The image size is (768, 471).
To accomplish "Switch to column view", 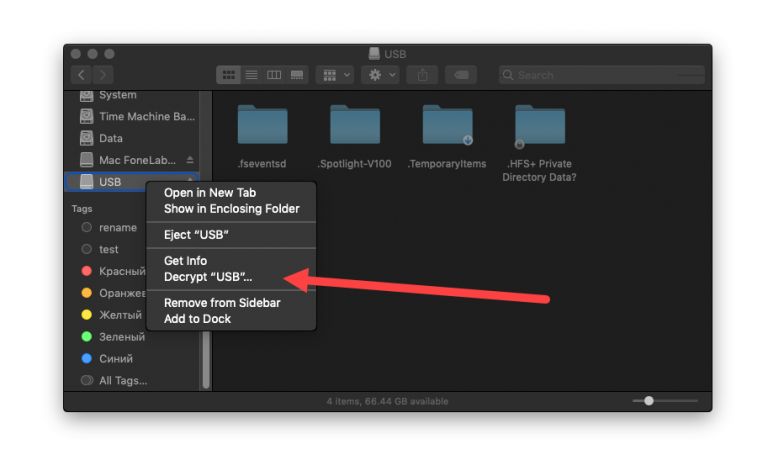I will tap(274, 75).
